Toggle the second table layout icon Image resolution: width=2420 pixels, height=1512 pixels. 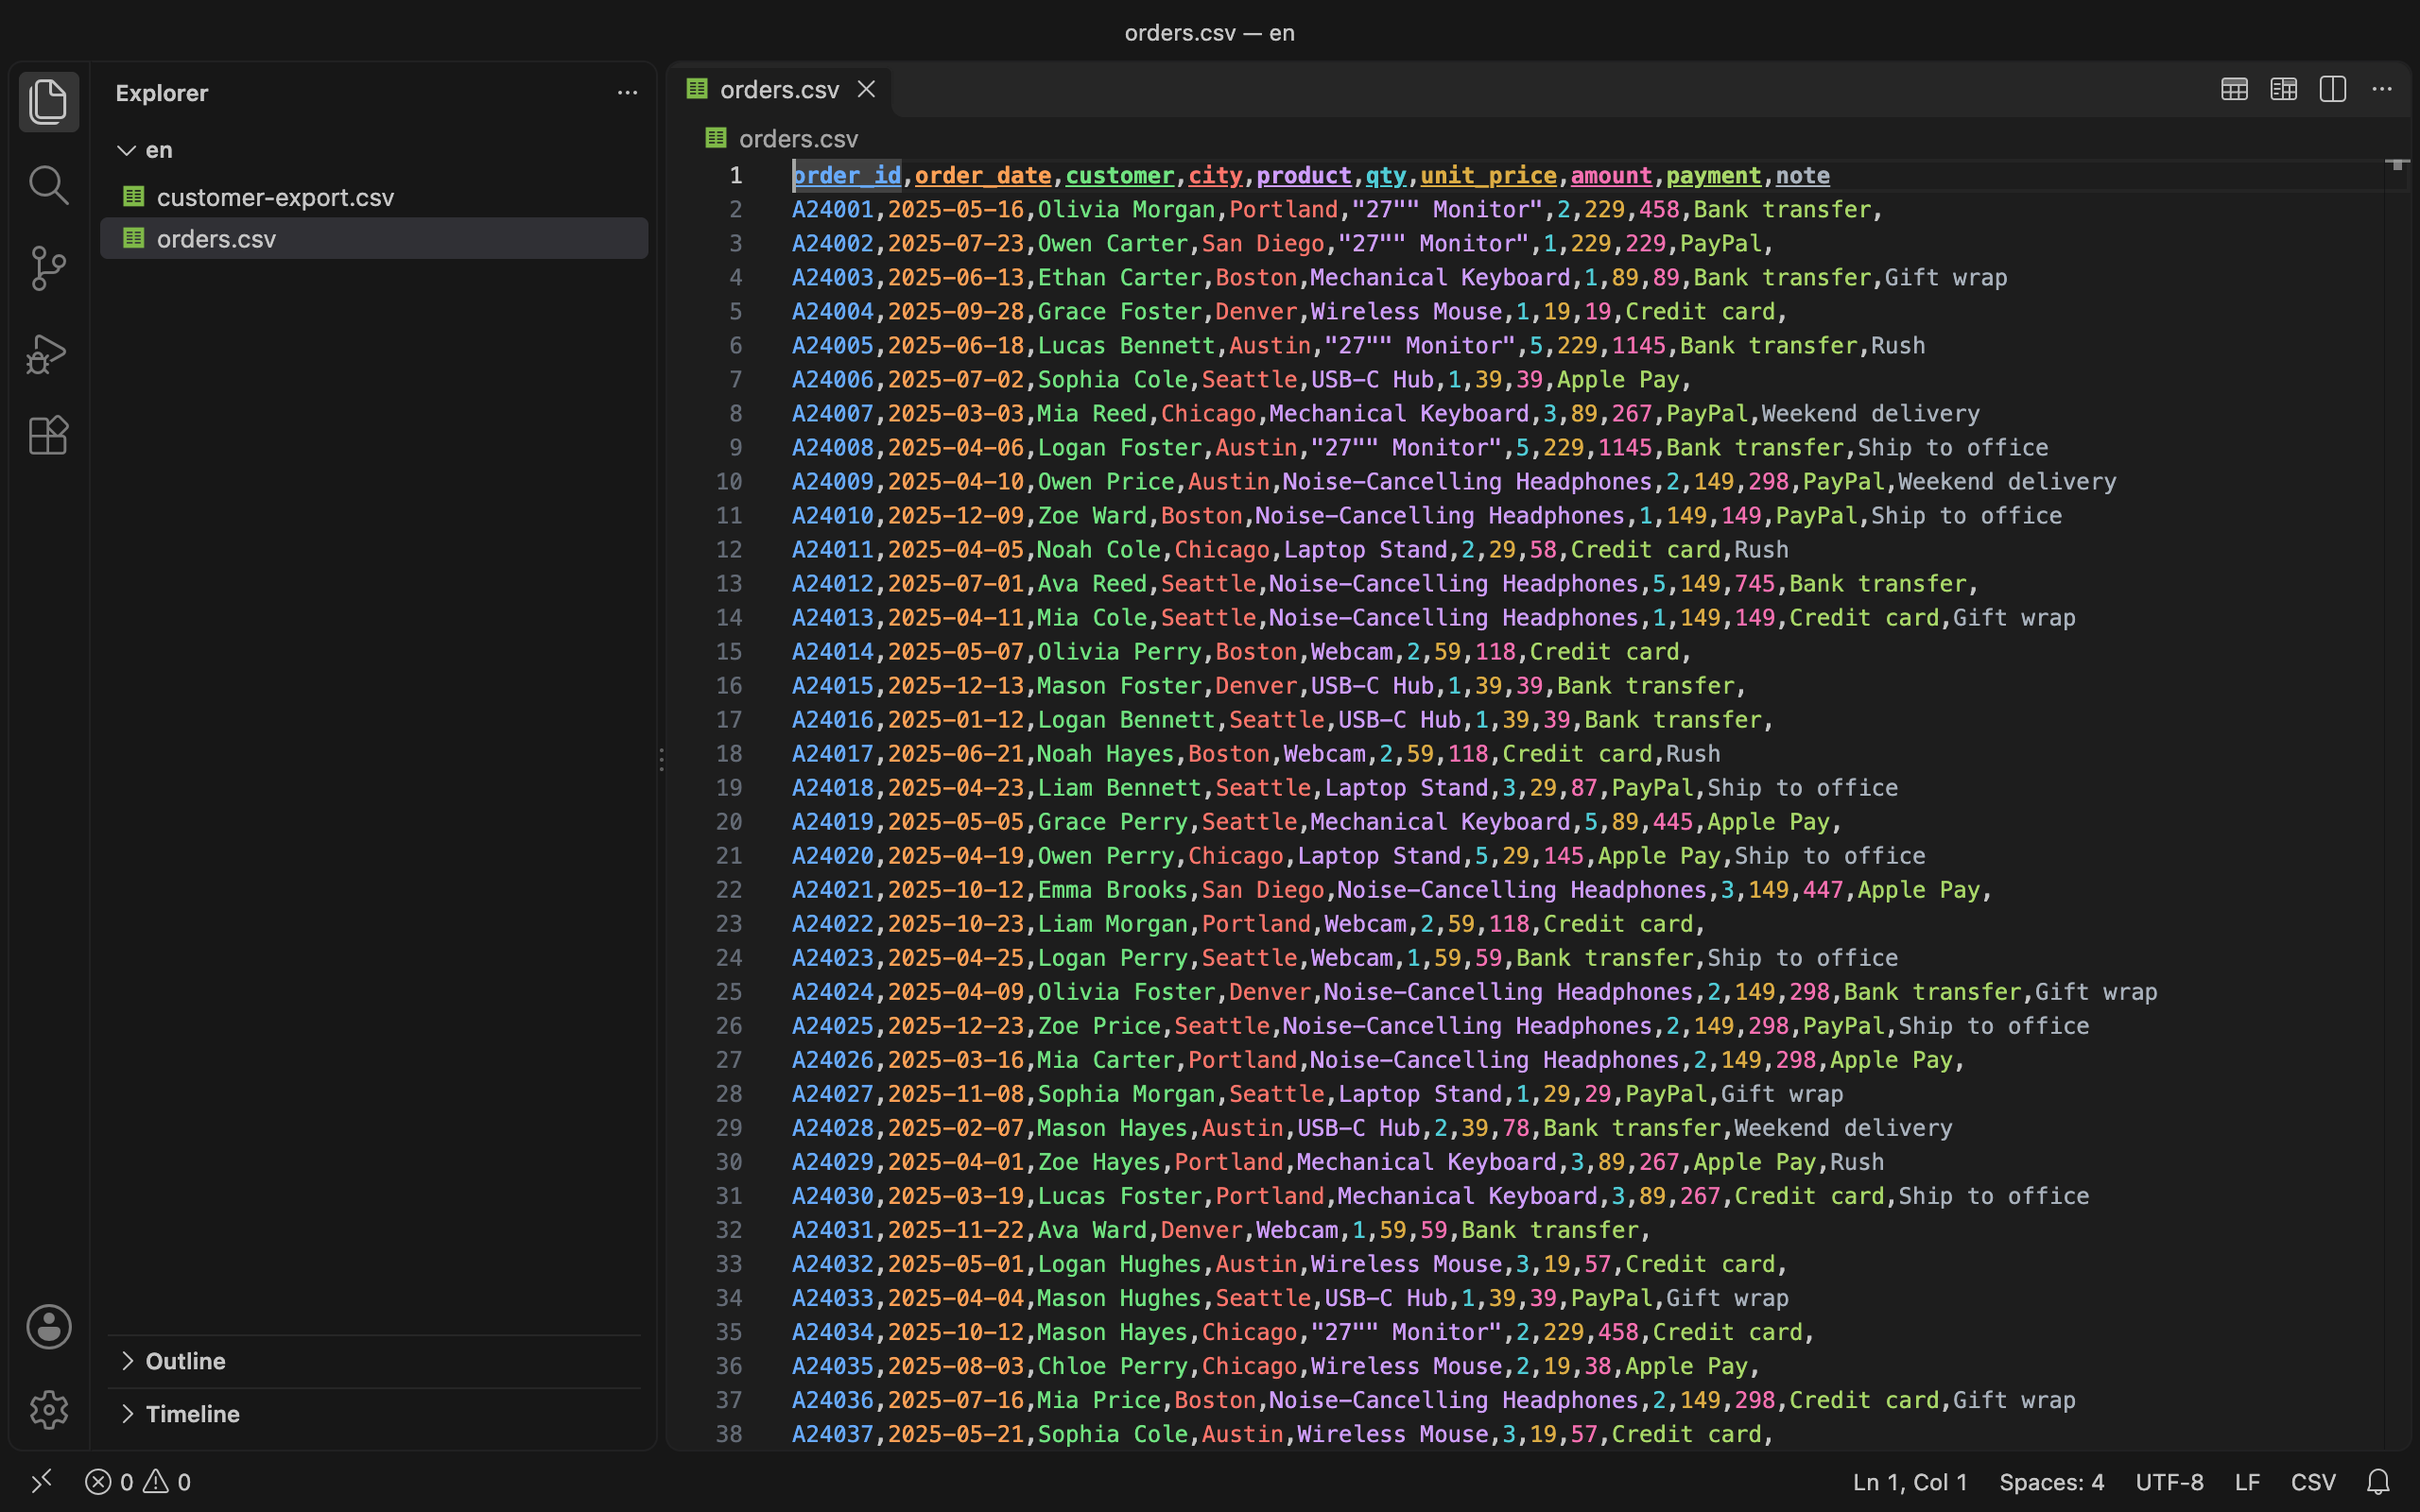coord(2284,89)
